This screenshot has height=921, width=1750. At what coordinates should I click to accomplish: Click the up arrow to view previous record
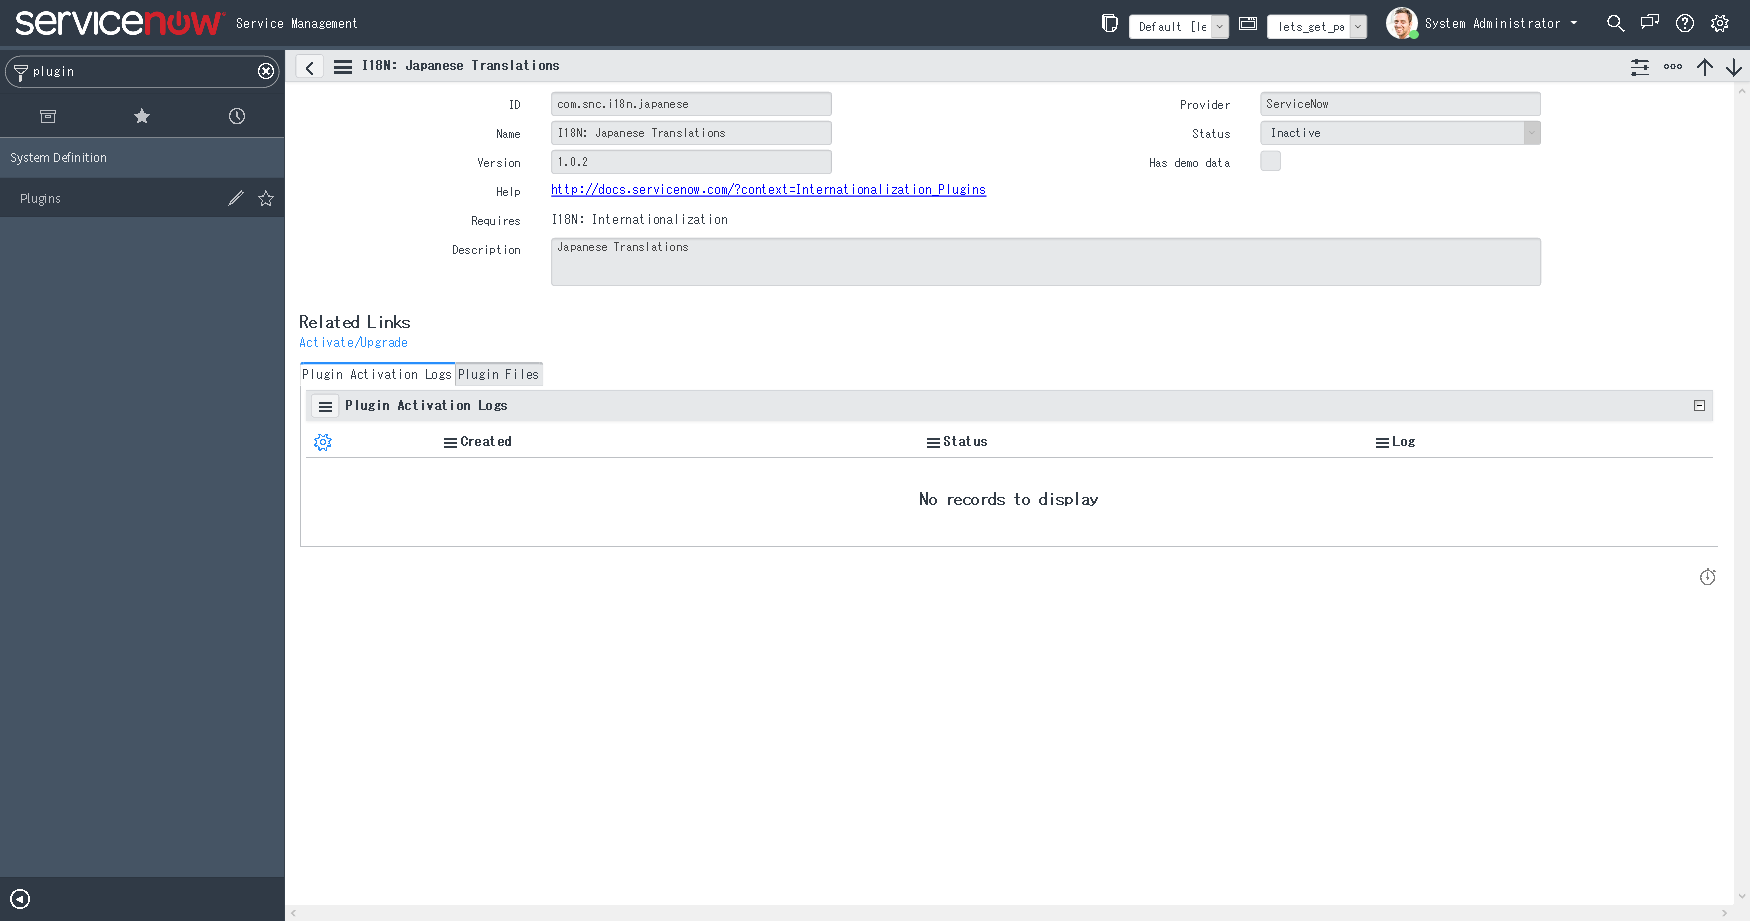tap(1706, 67)
